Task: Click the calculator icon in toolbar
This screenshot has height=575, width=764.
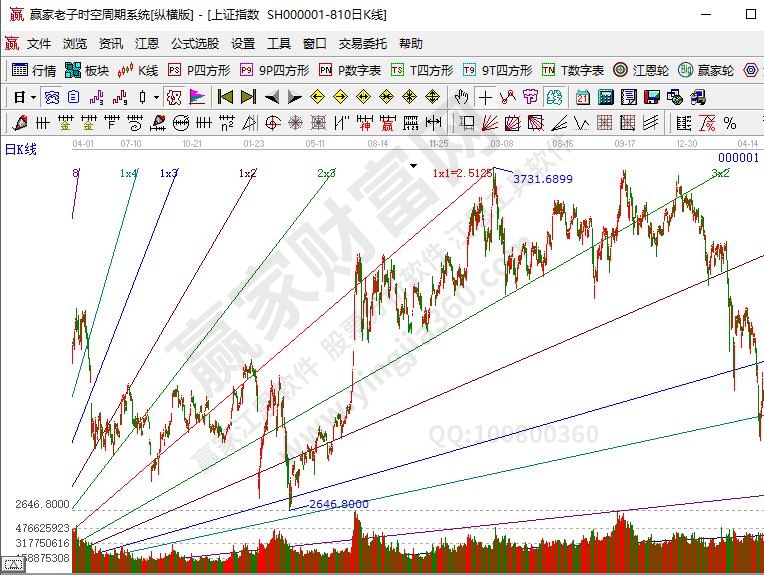Action: (x=605, y=97)
